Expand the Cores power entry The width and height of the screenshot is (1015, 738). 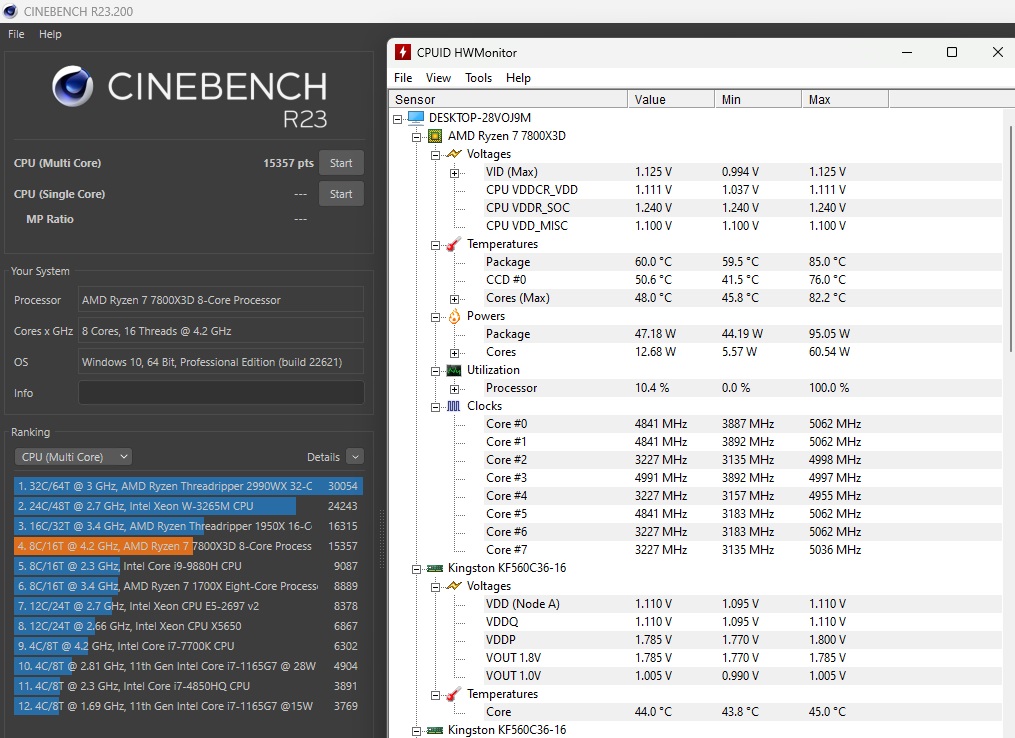pos(454,353)
